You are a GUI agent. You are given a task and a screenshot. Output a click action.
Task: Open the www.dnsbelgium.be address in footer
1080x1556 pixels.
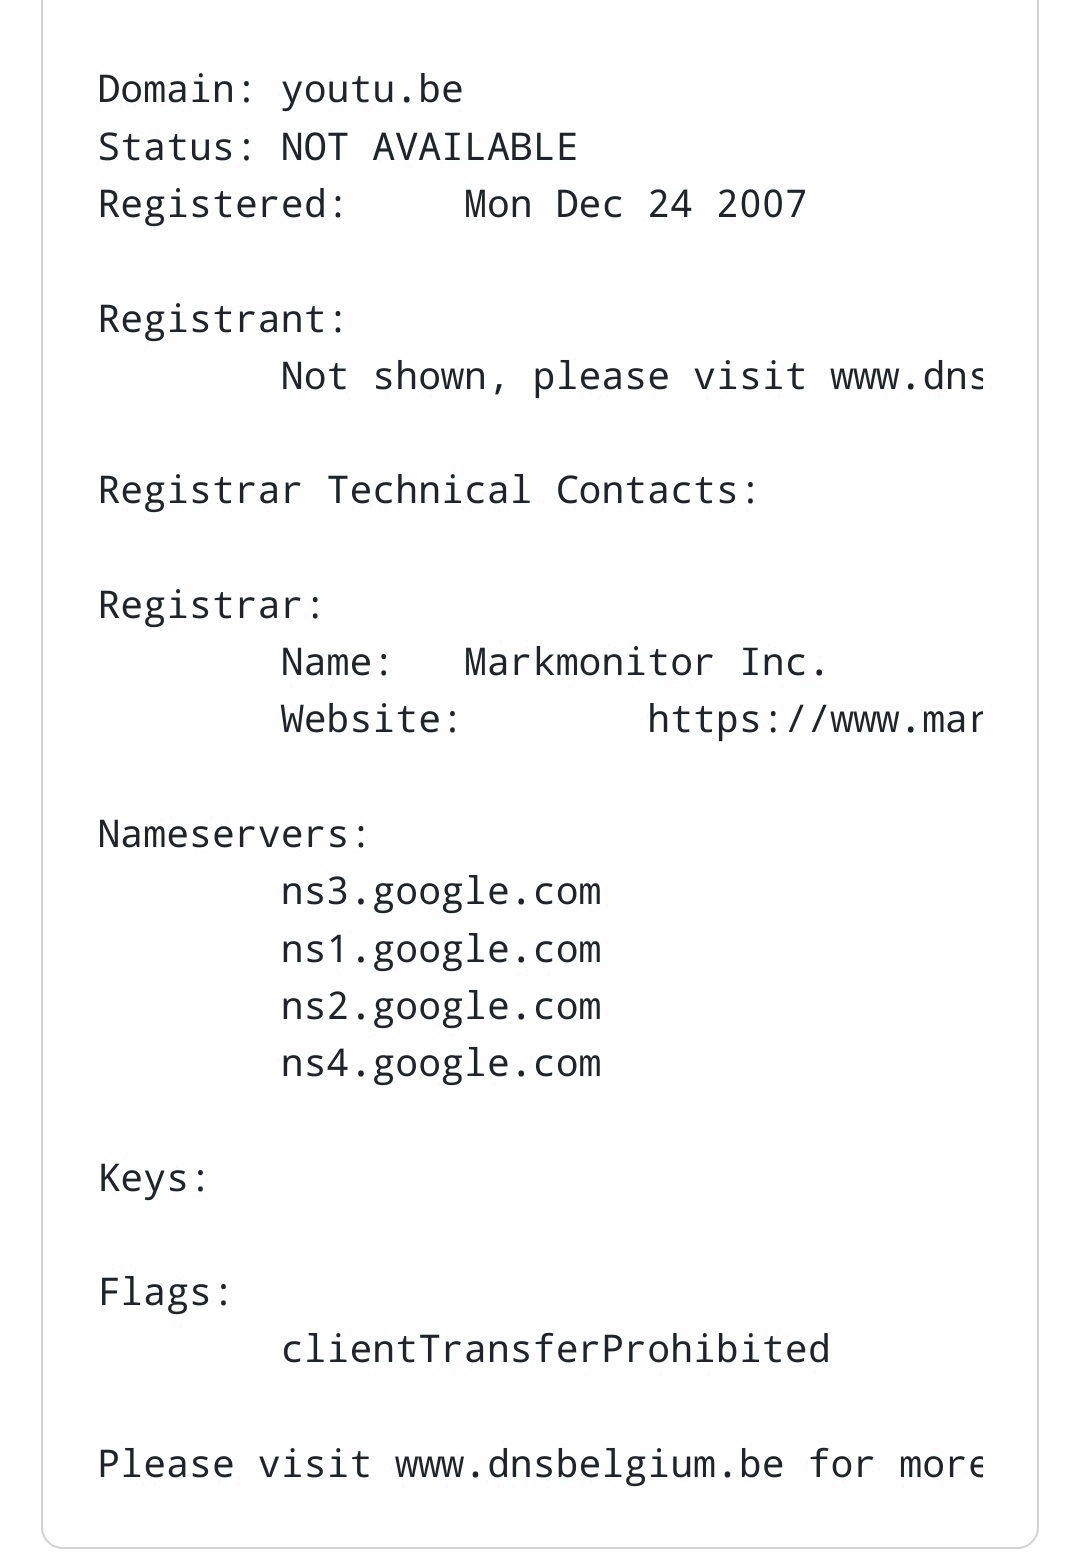pos(590,1465)
